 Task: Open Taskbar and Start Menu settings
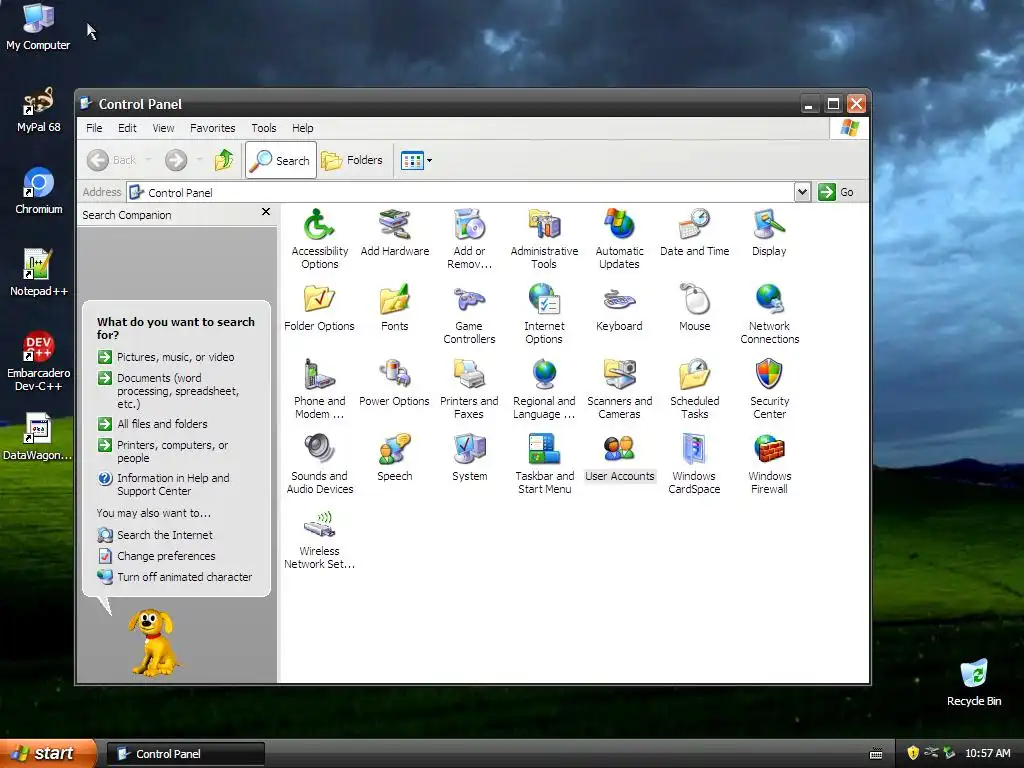point(544,464)
